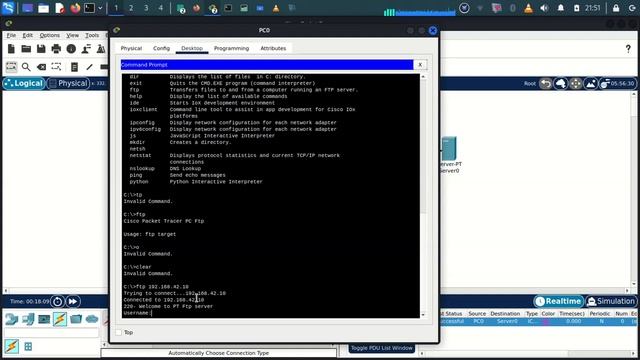Image resolution: width=640 pixels, height=360 pixels.
Task: Close the Command Prompt with the X button
Action: click(x=420, y=65)
